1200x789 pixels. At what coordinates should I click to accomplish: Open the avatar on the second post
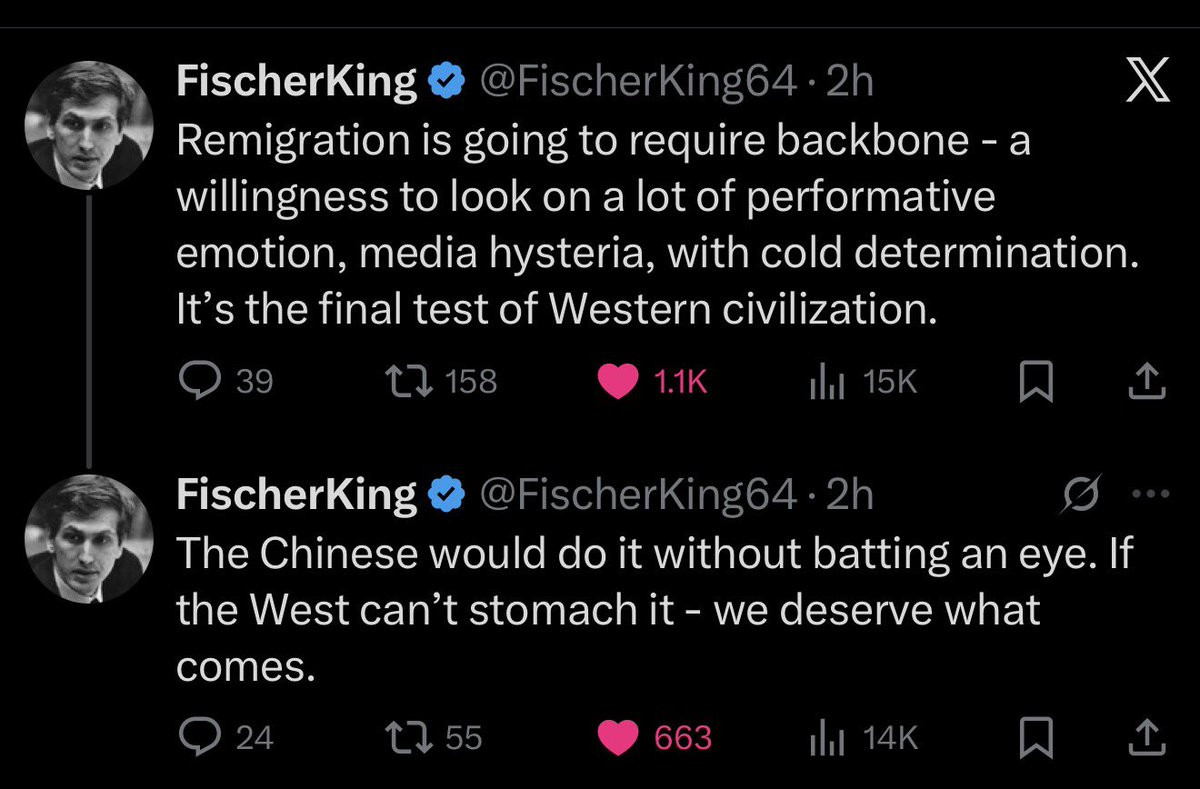pyautogui.click(x=87, y=537)
